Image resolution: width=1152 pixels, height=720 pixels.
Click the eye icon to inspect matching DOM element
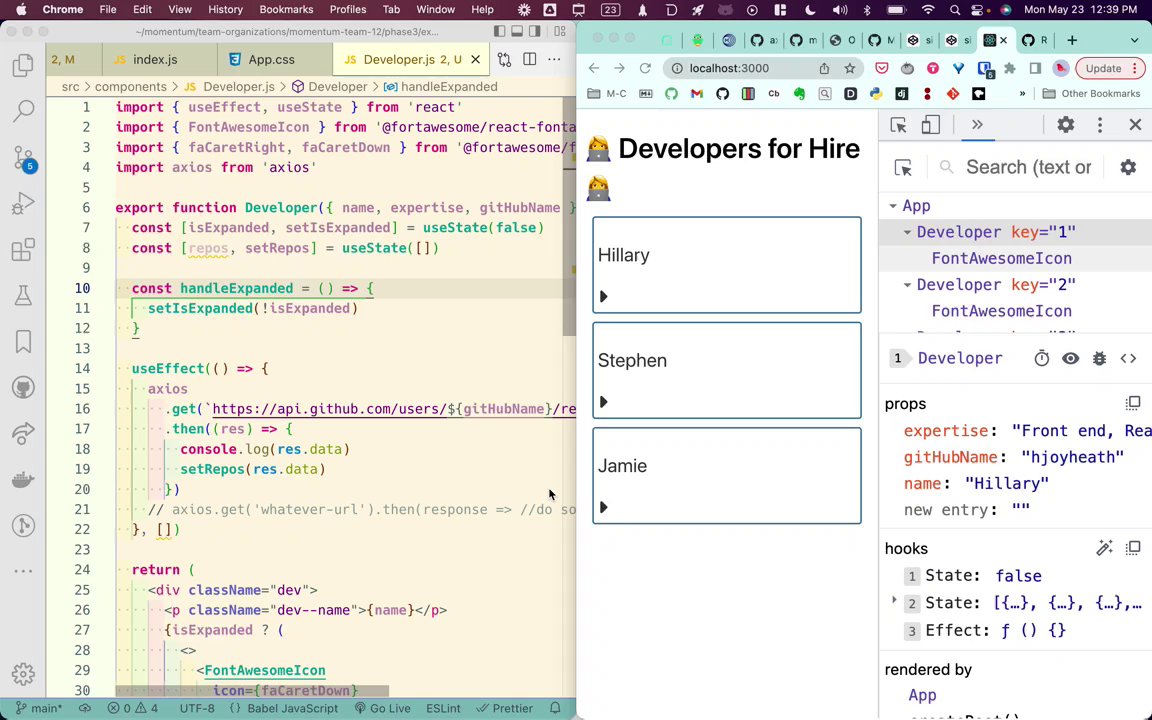1070,358
